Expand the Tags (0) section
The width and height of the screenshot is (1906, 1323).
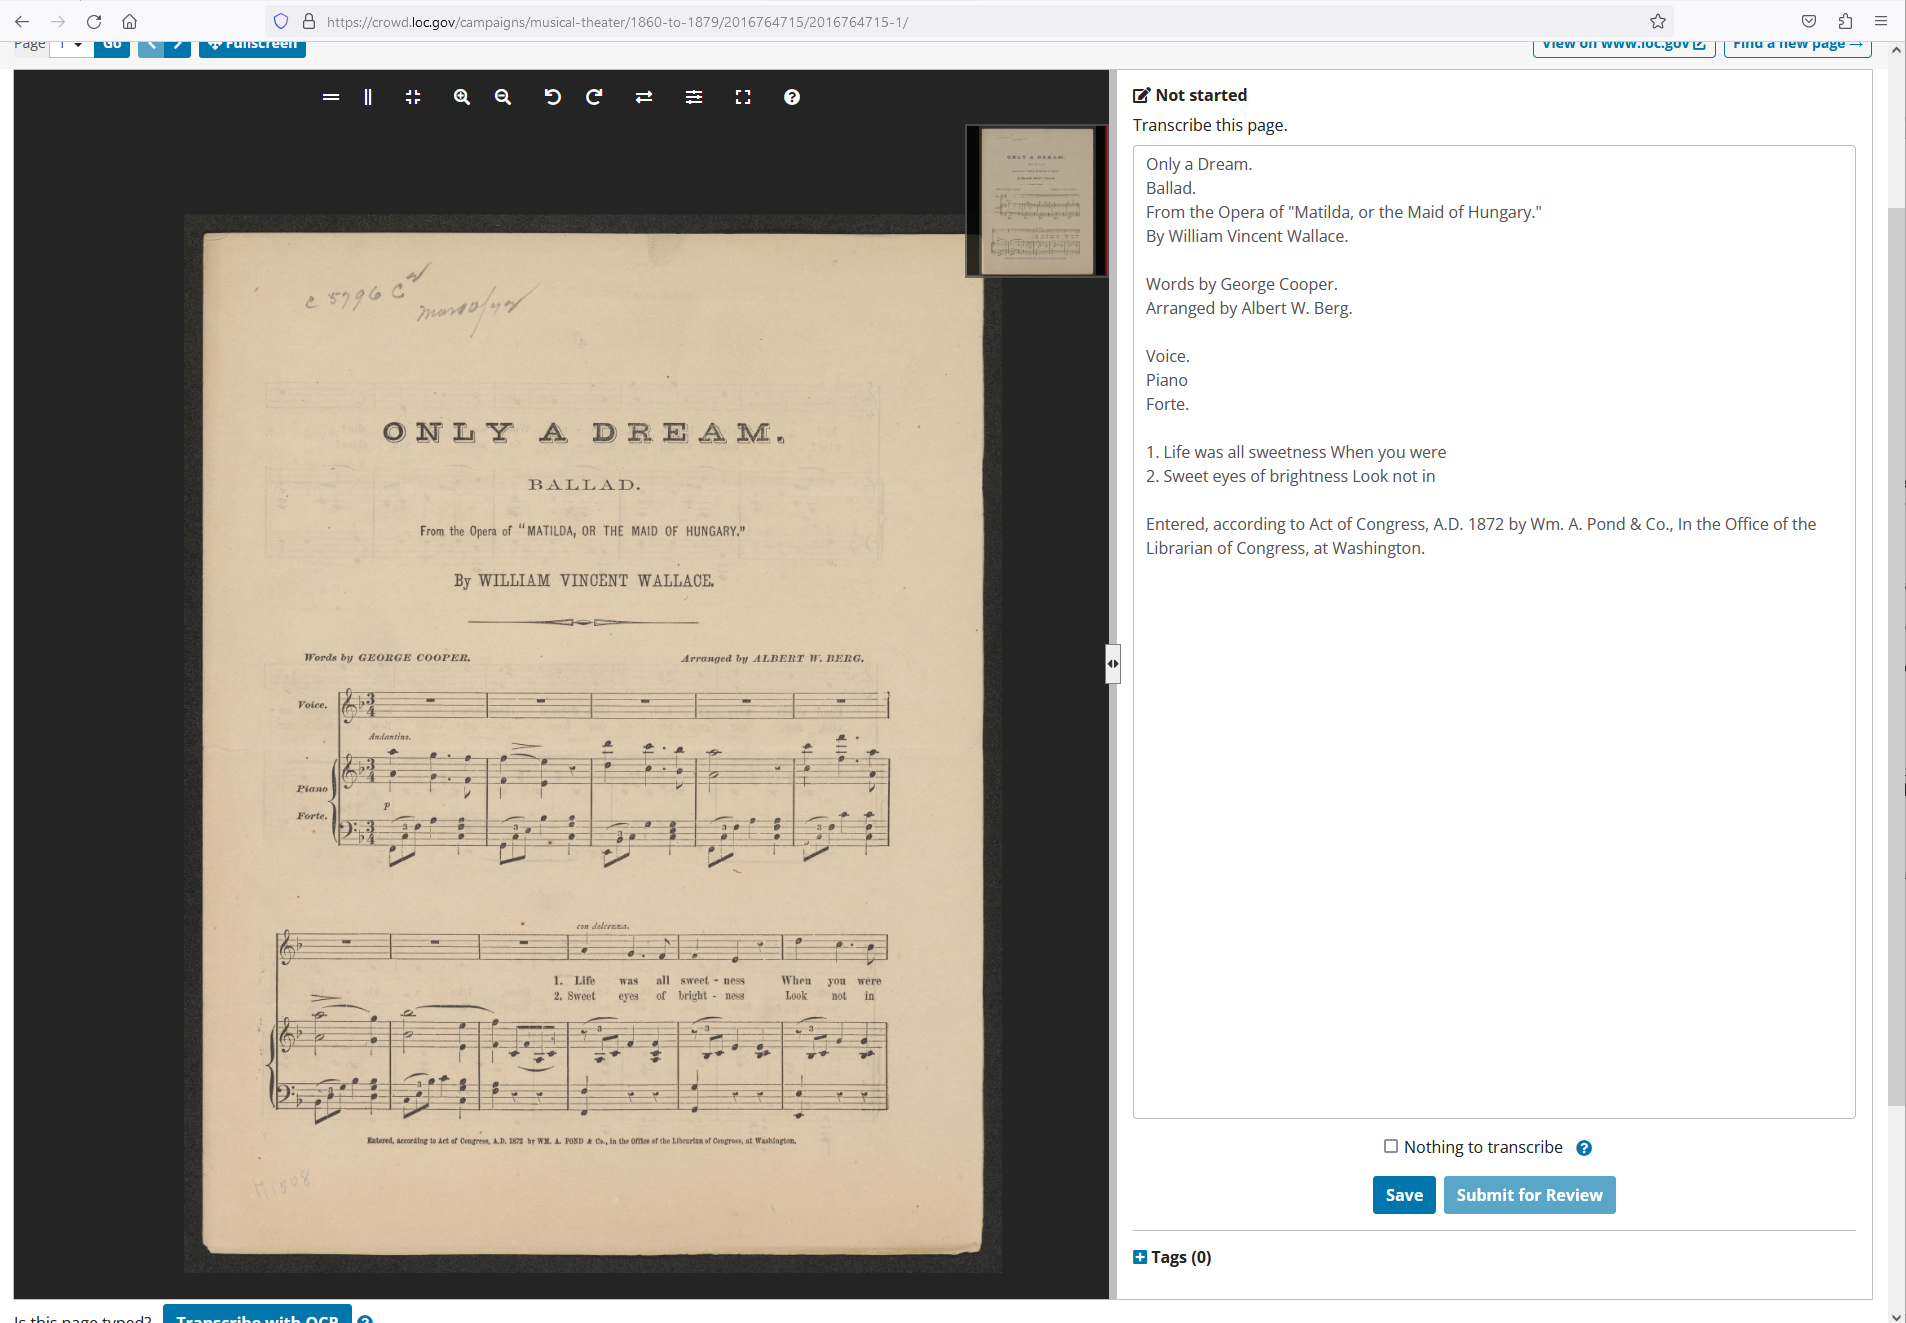click(x=1172, y=1257)
